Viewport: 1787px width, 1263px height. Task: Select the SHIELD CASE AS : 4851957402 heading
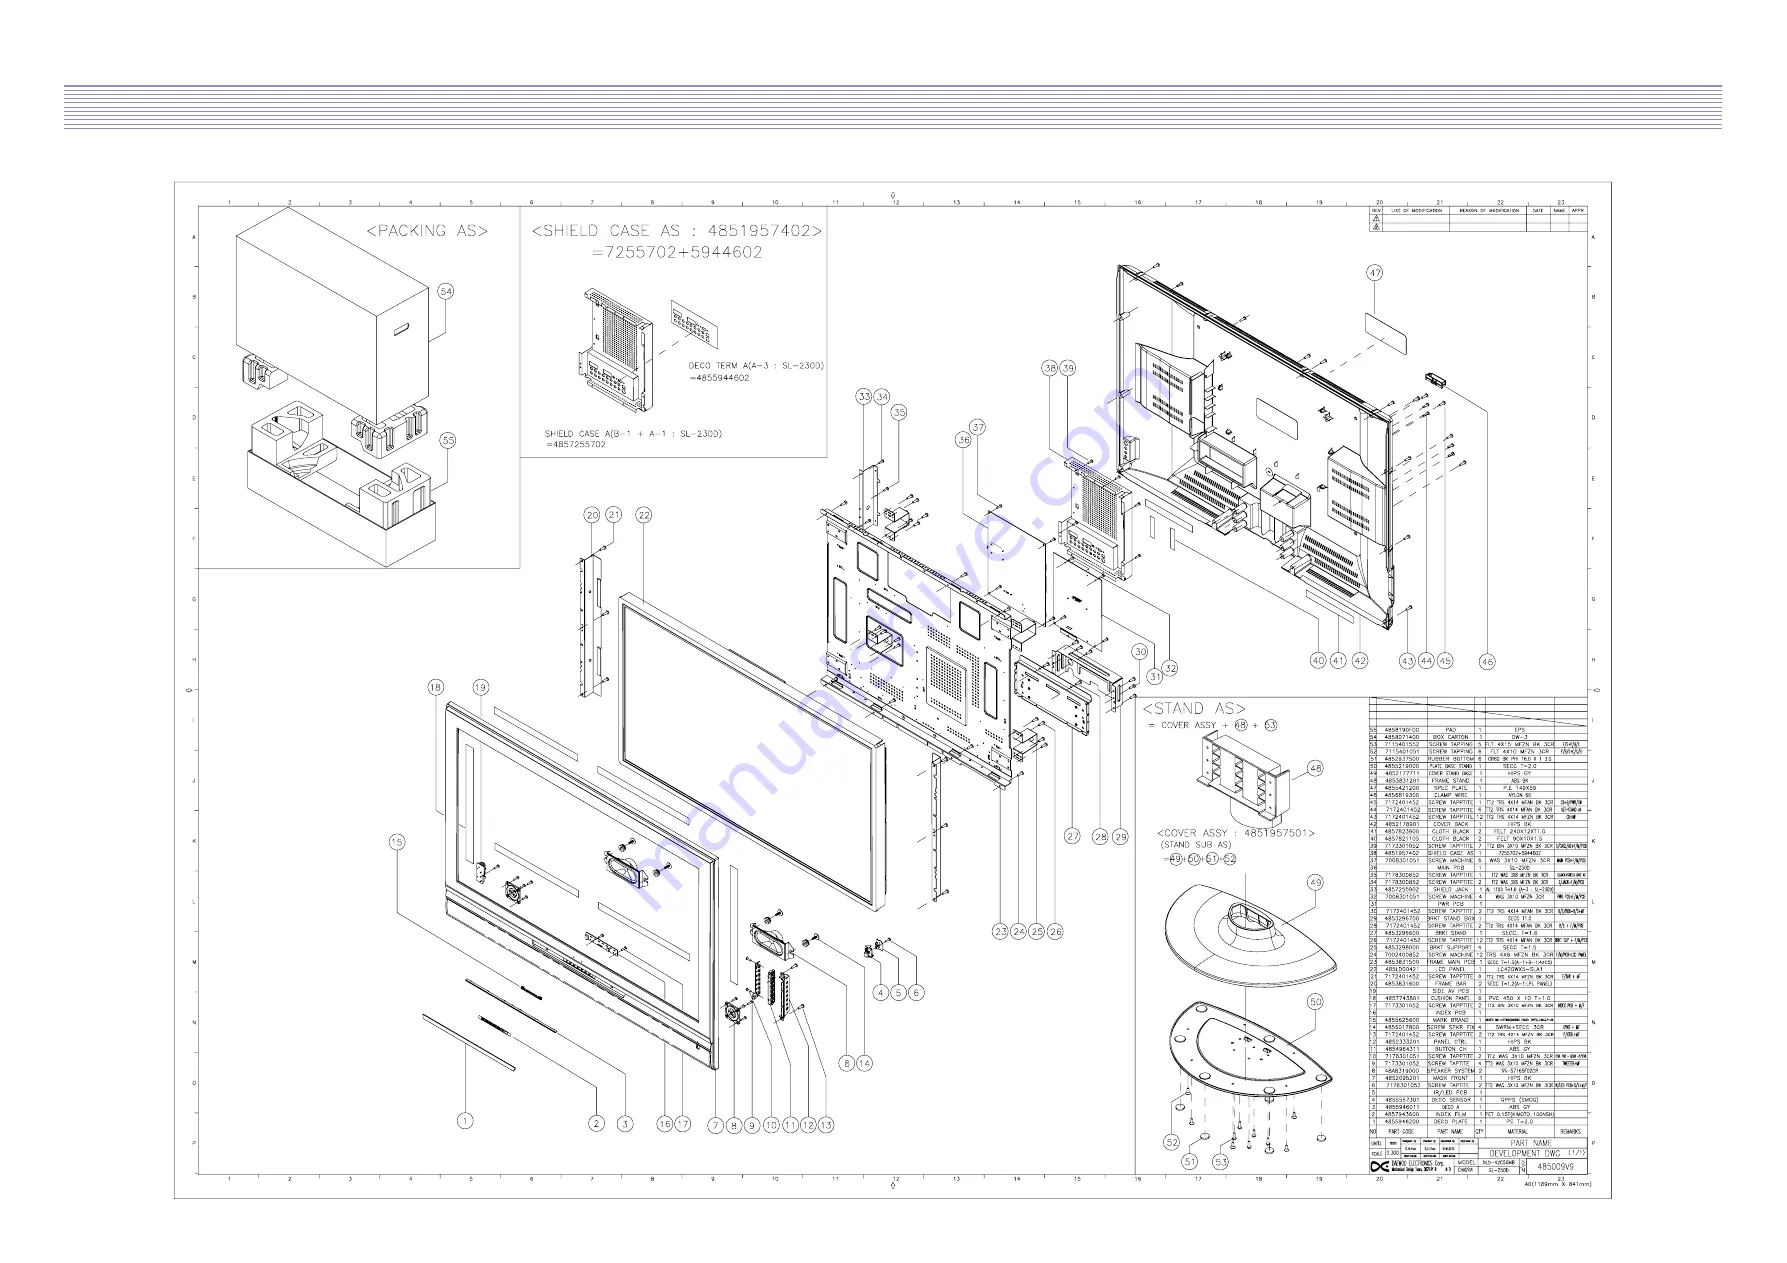[x=677, y=231]
